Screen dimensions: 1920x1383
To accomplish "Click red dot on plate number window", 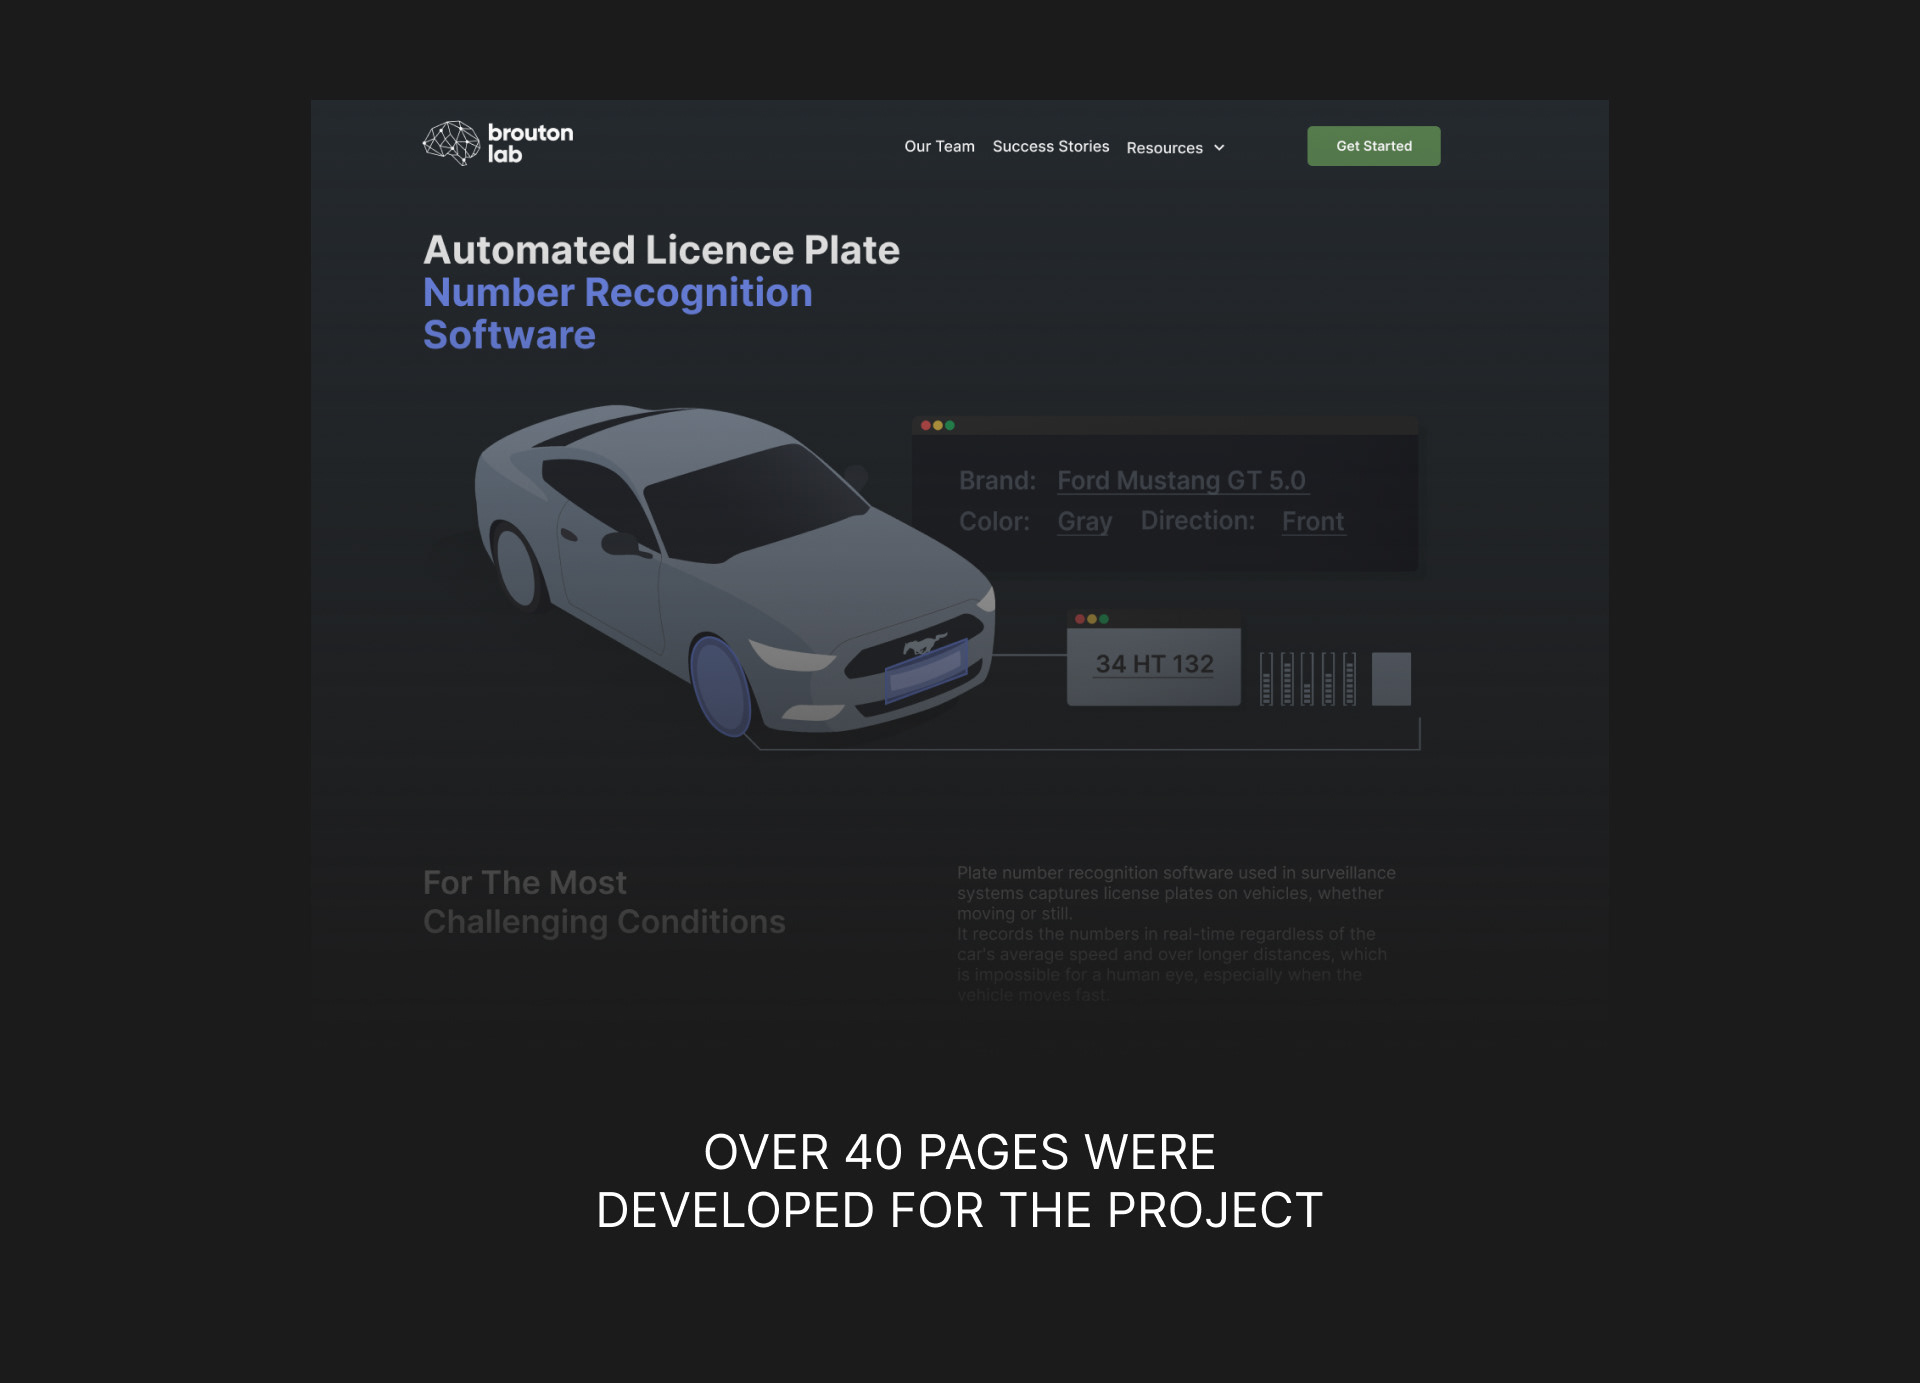I will point(1080,619).
